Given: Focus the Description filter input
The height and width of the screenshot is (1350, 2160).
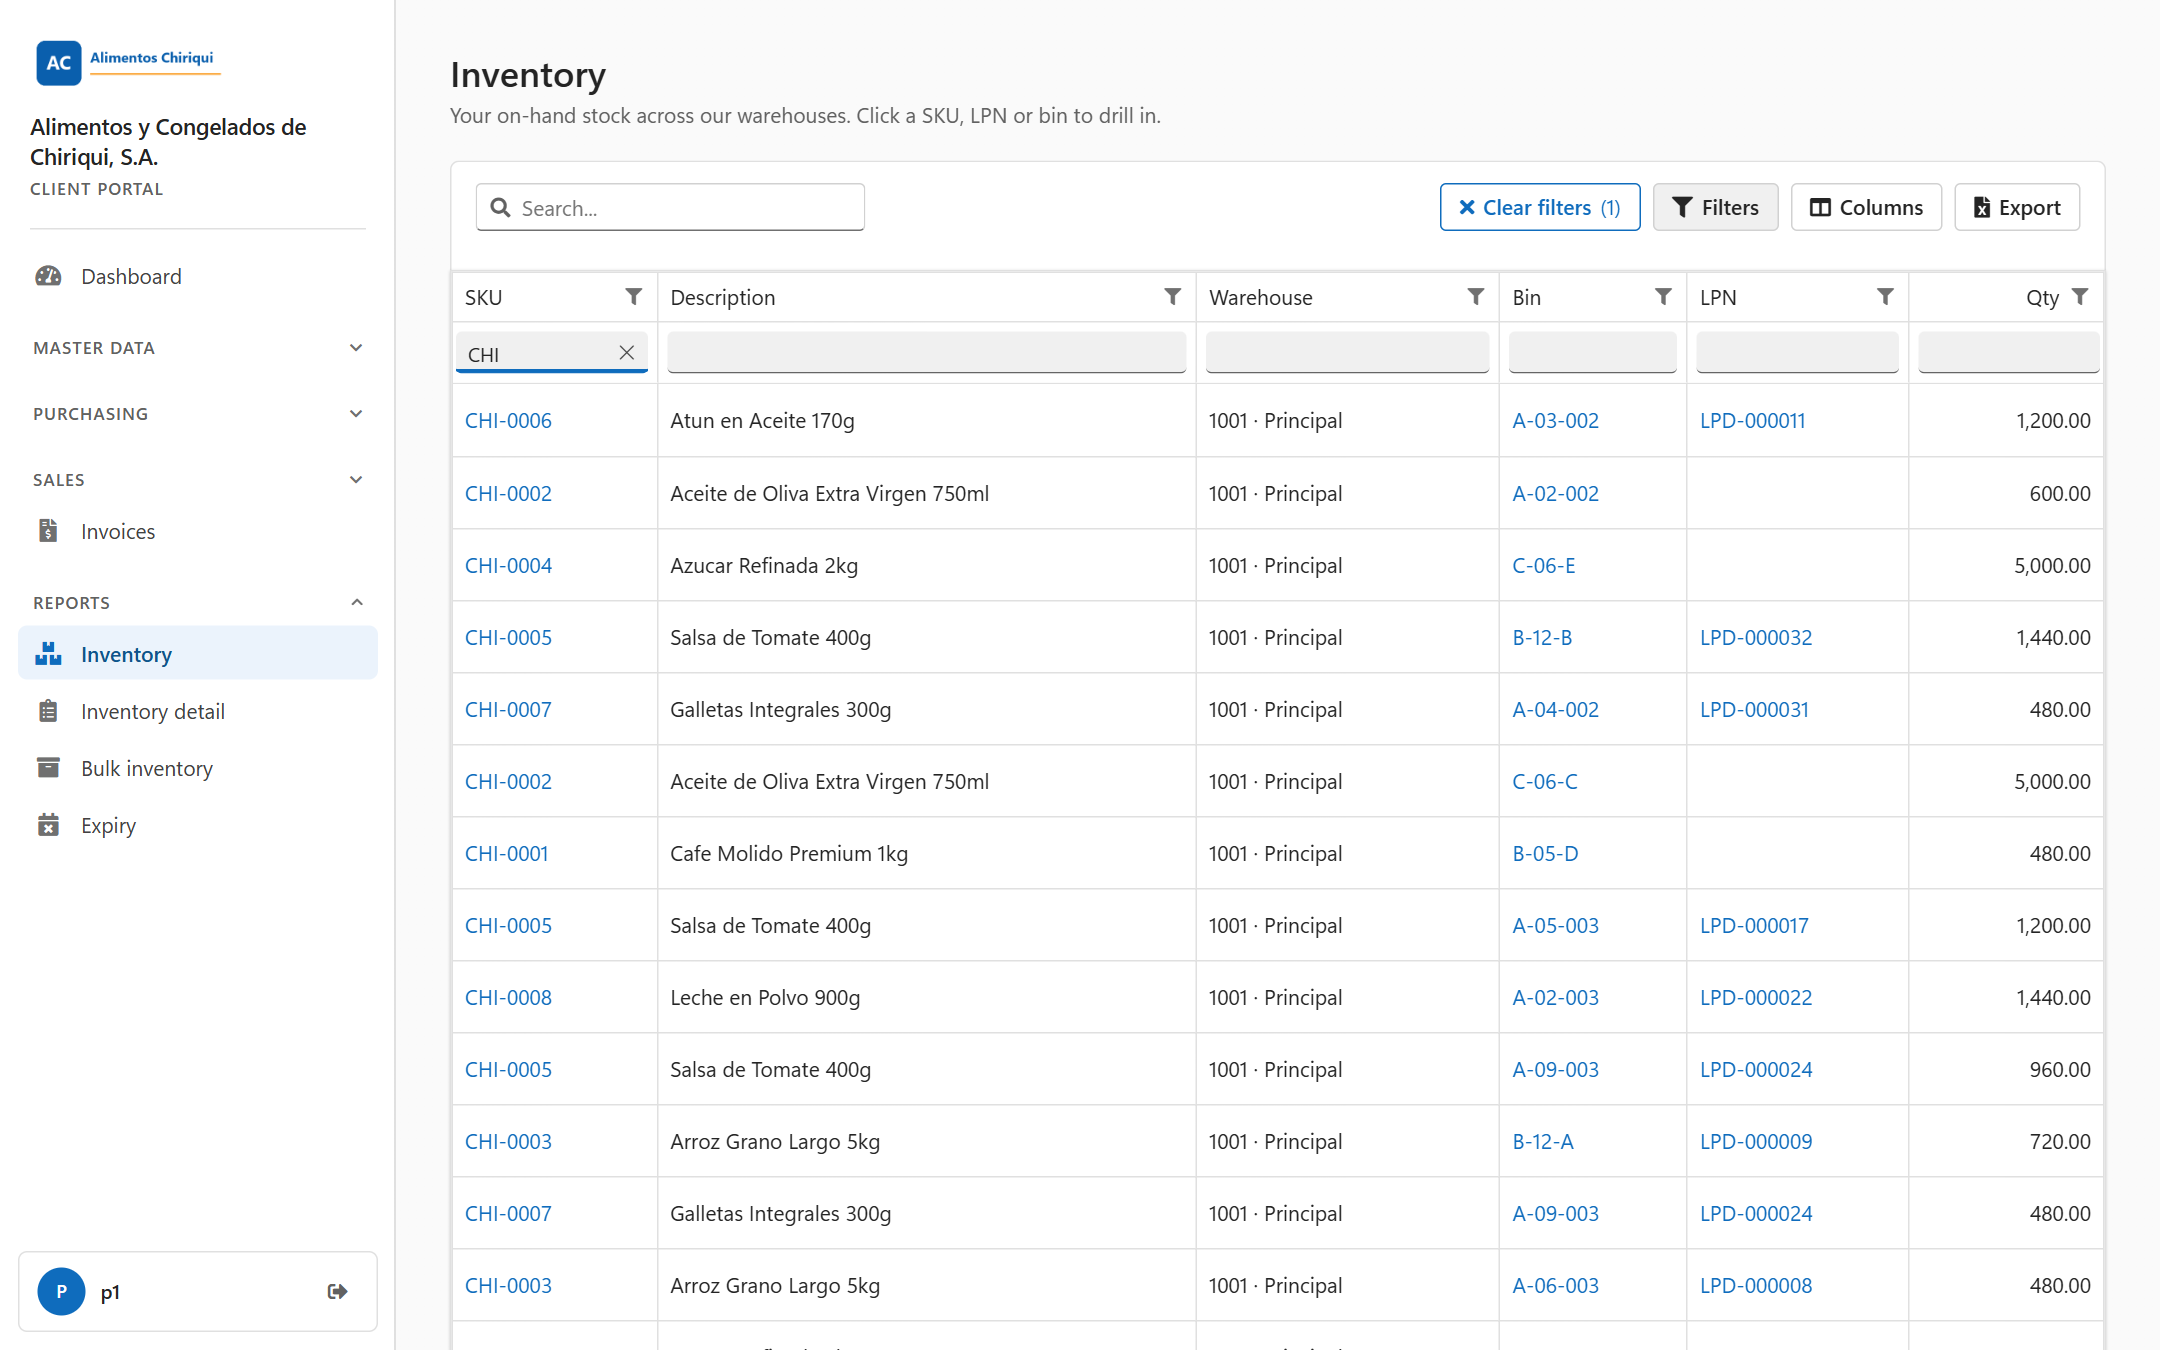Looking at the screenshot, I should 927,353.
